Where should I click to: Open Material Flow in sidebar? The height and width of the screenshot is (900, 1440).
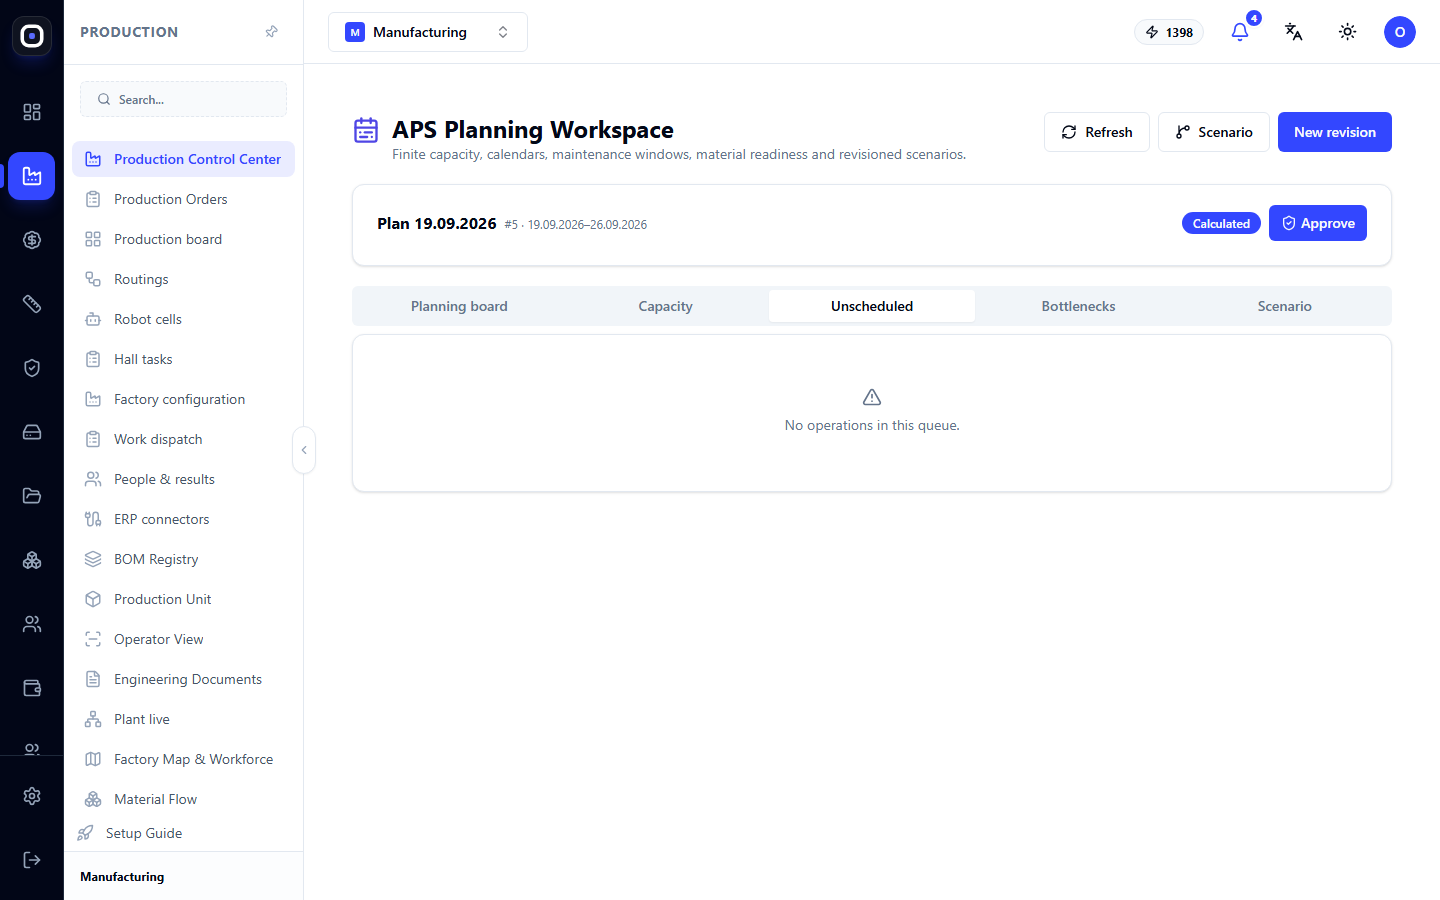click(184, 799)
